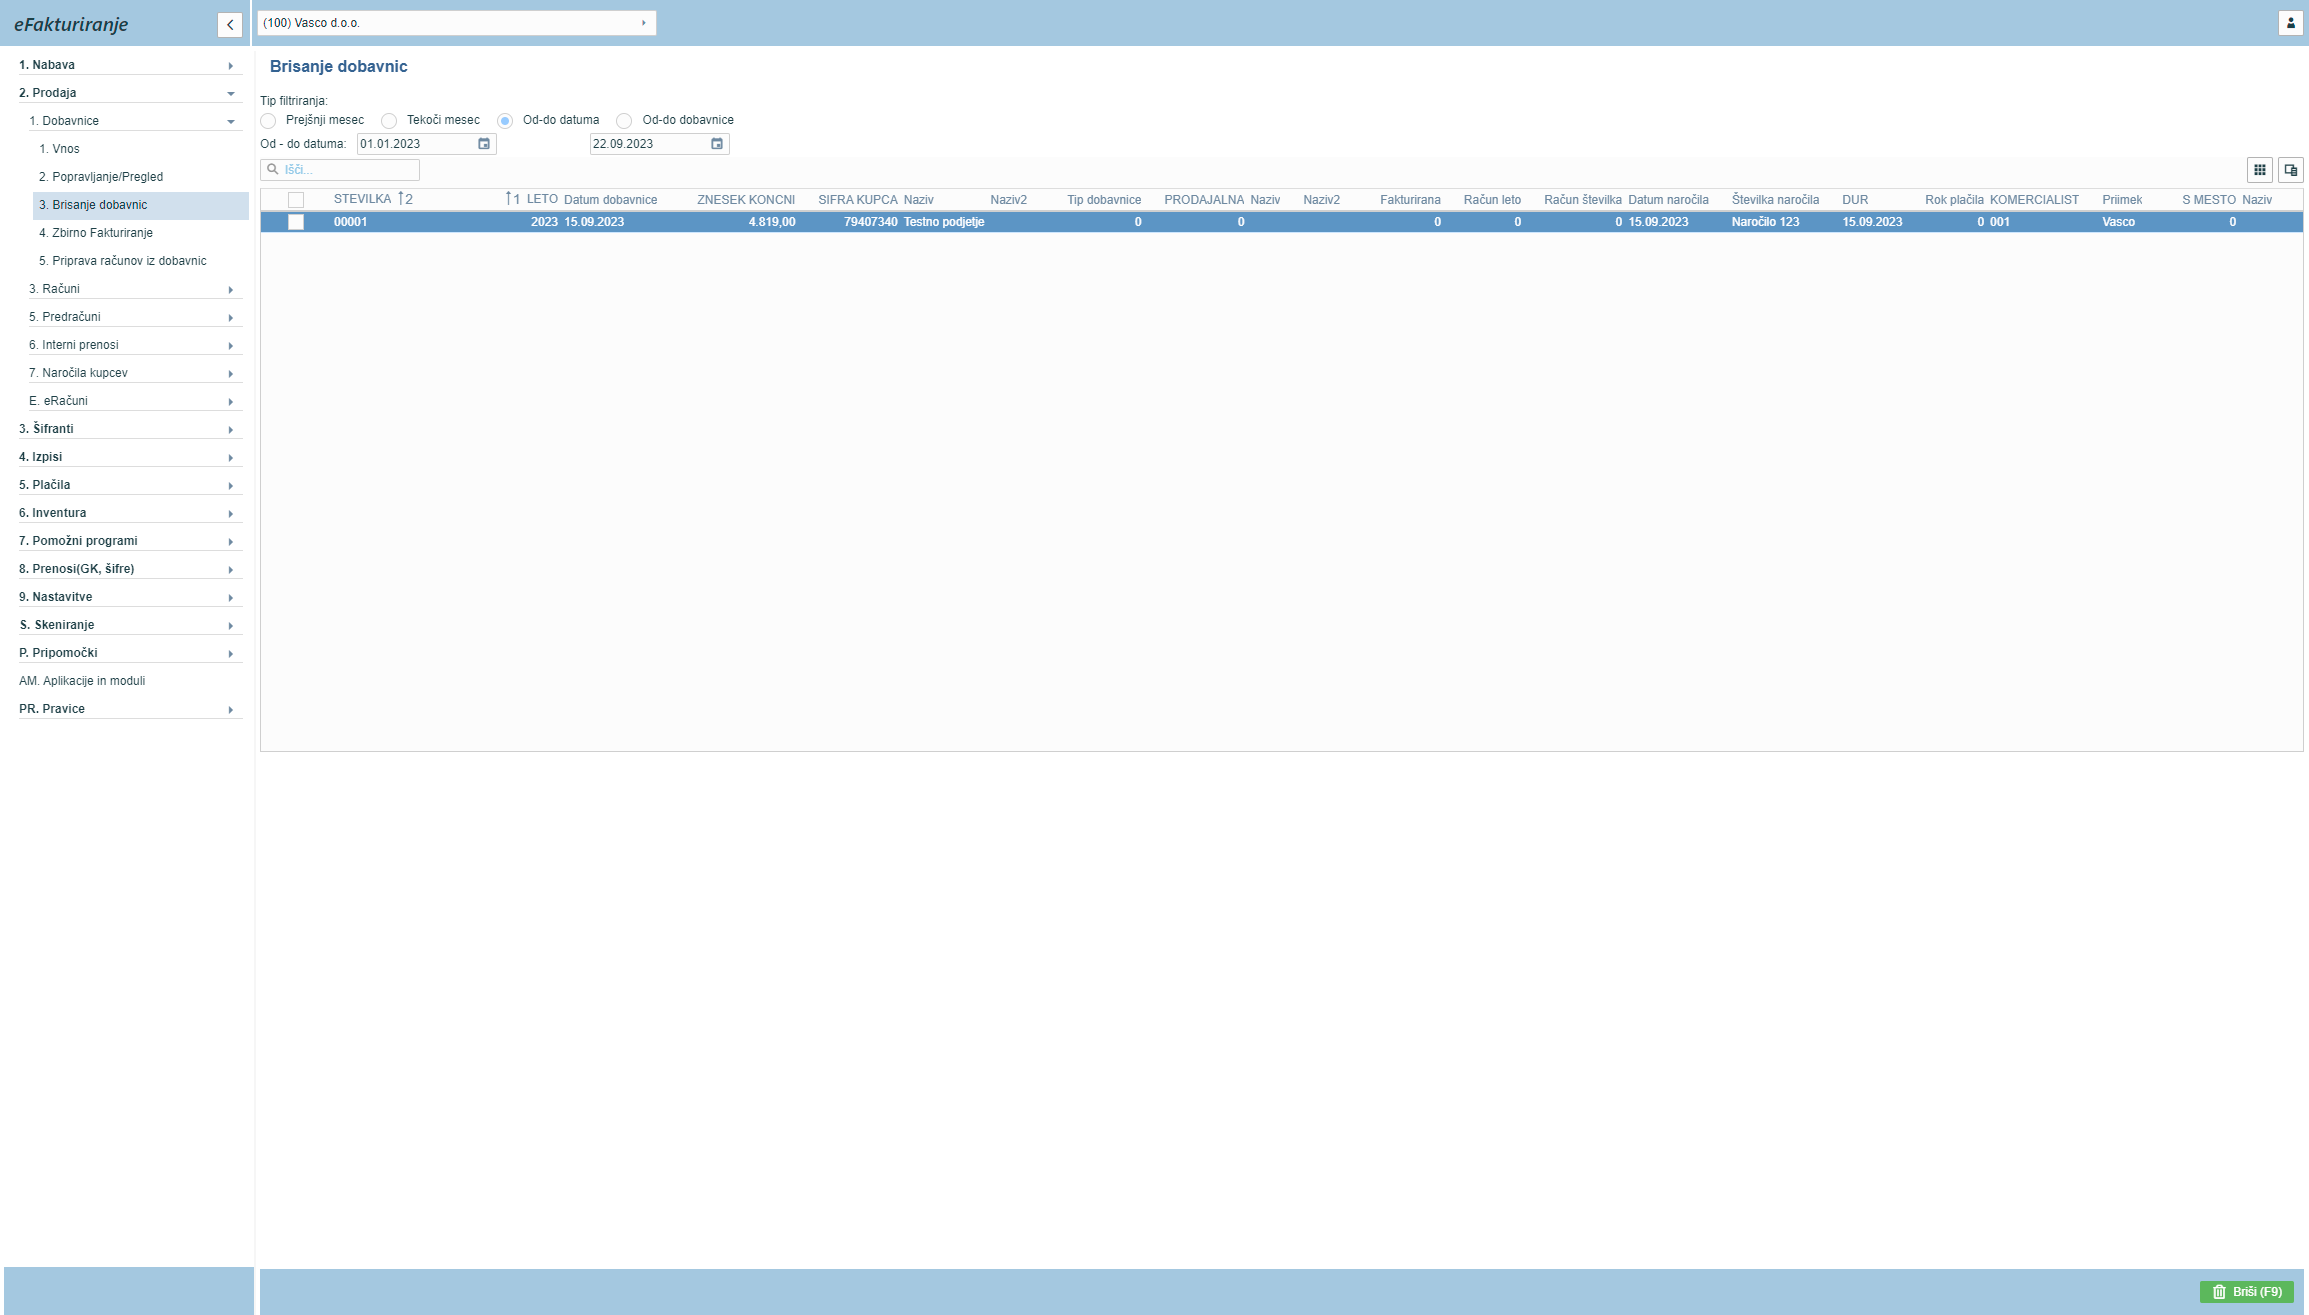Image resolution: width=2309 pixels, height=1315 pixels.
Task: Expand the 8. Prenosi(GK, šifre) menu
Action: [130, 569]
